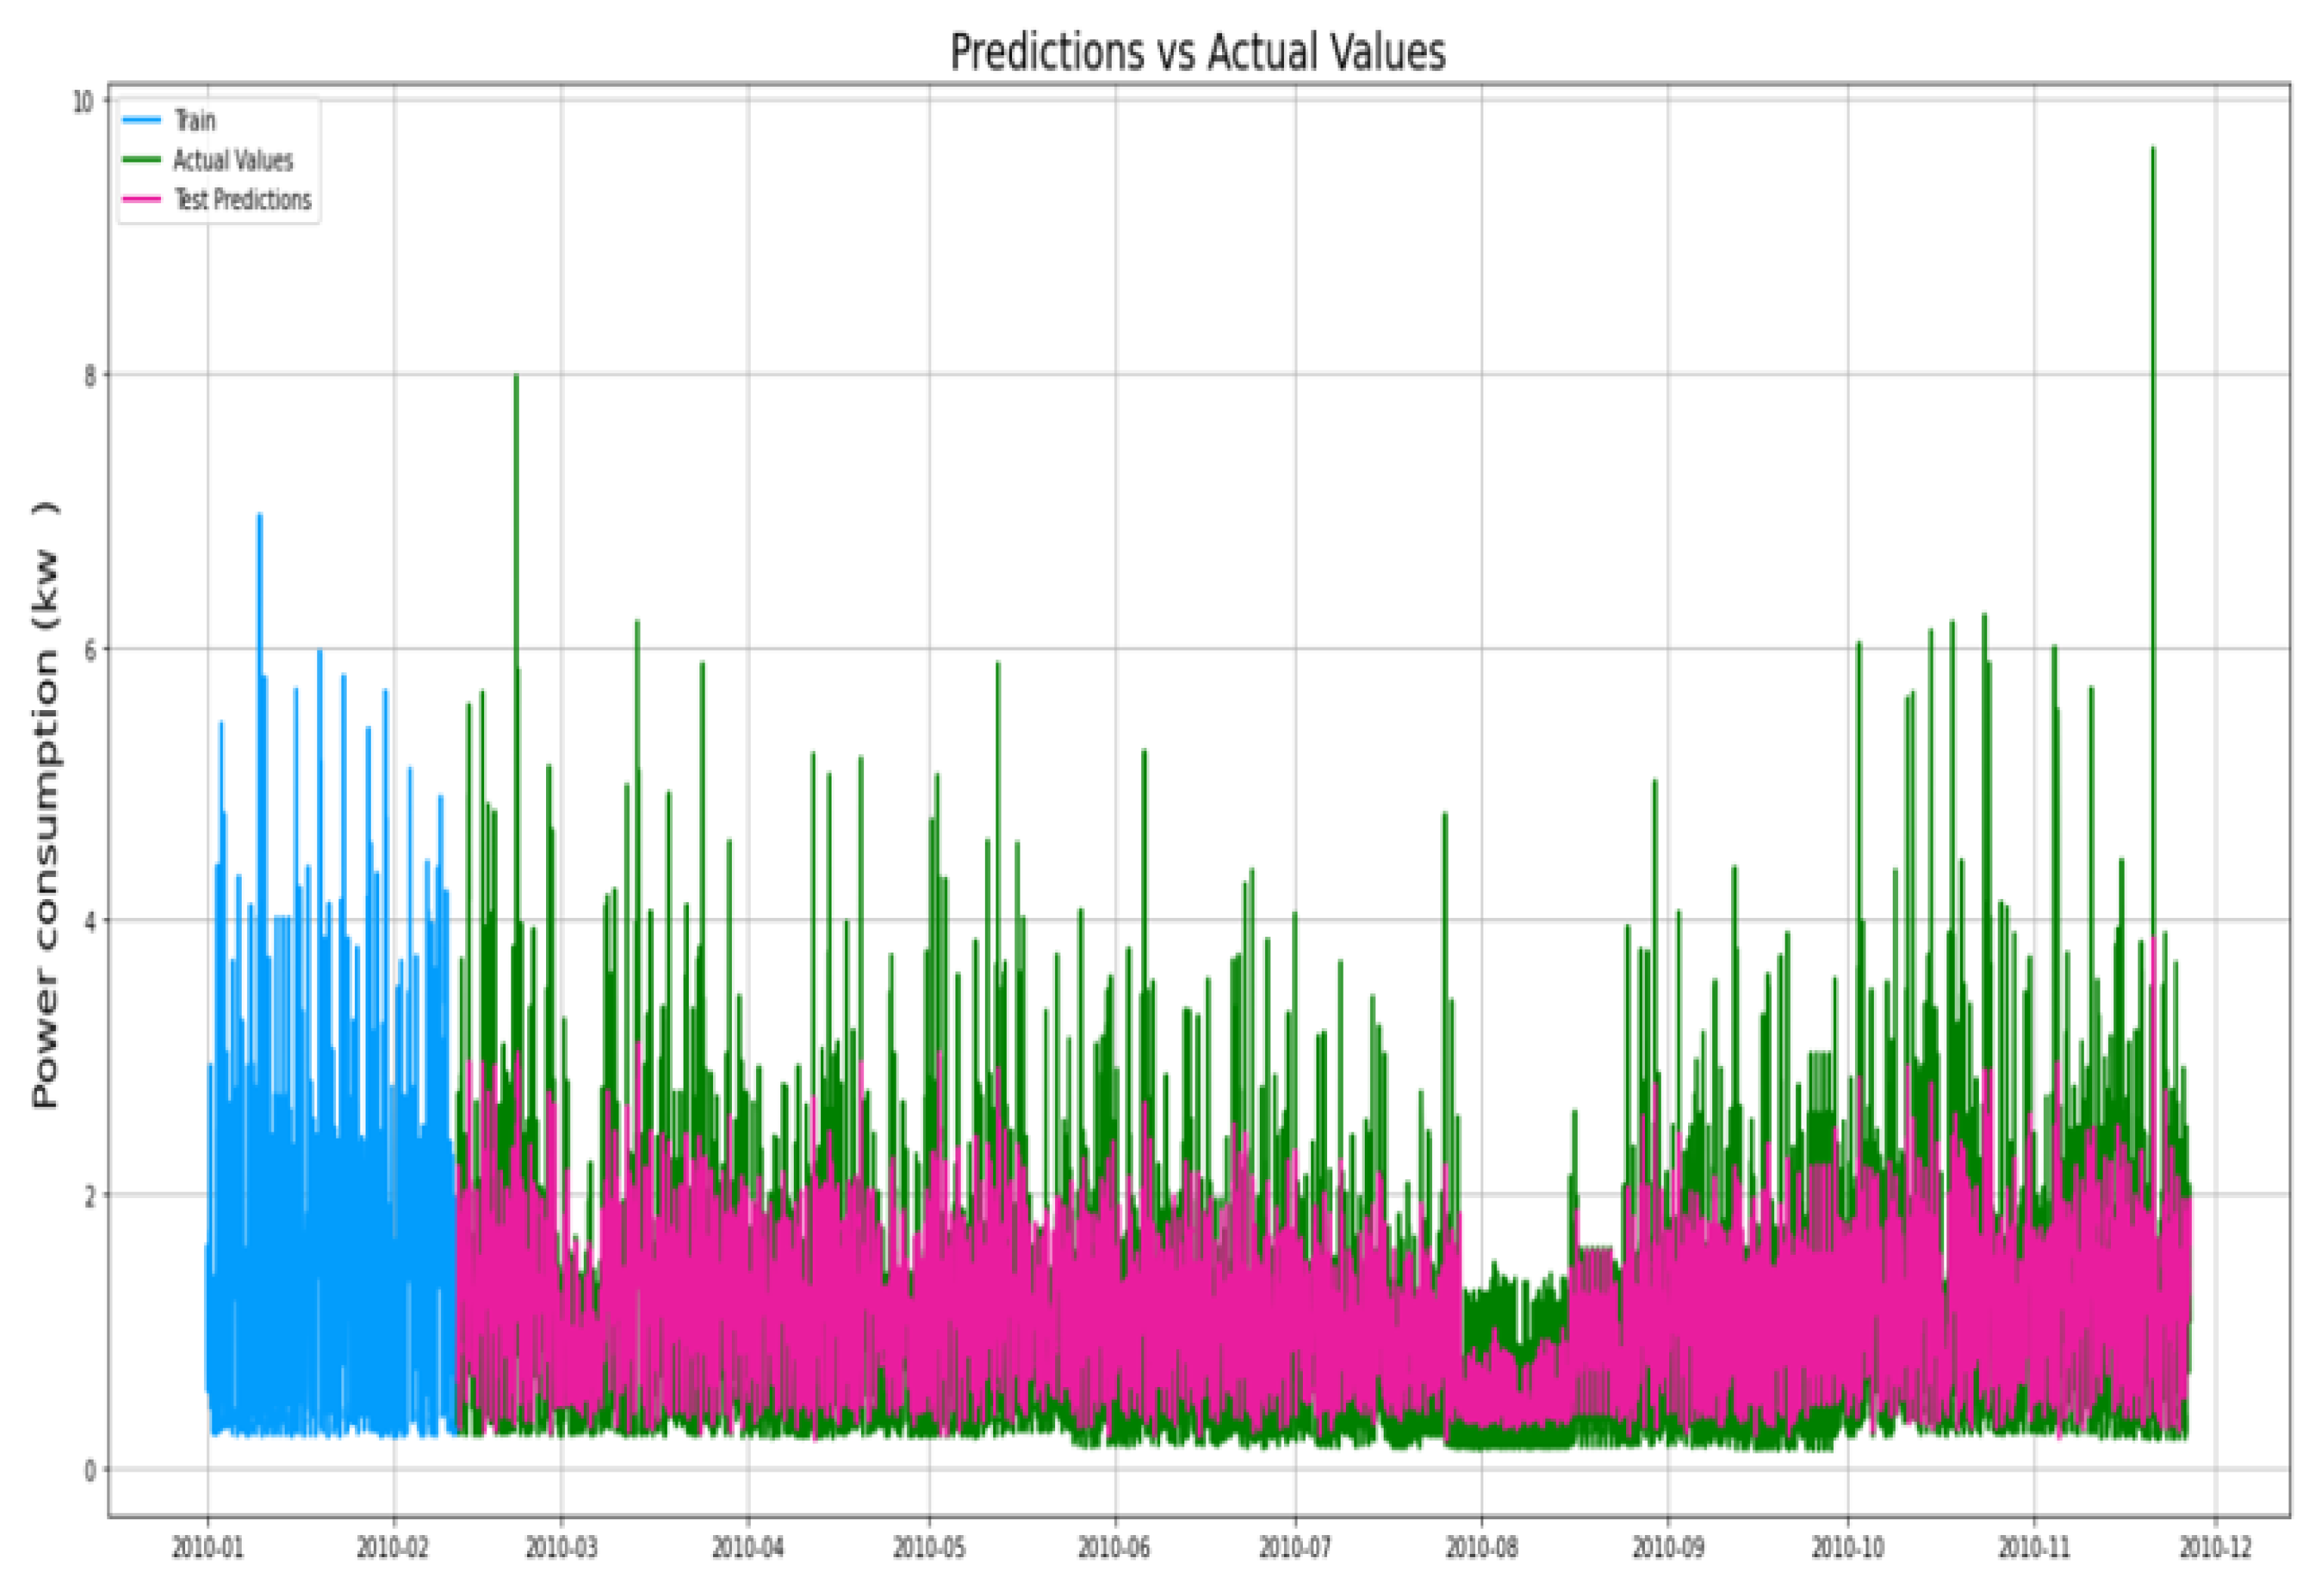The height and width of the screenshot is (1594, 2324).
Task: Click the 2010-03 x-axis tick label
Action: 561,1548
